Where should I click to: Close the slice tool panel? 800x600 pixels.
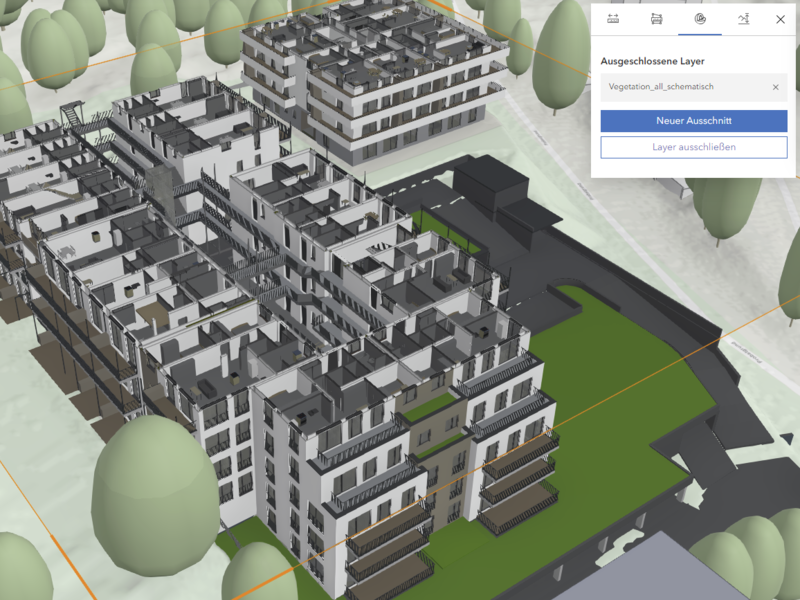click(x=781, y=19)
